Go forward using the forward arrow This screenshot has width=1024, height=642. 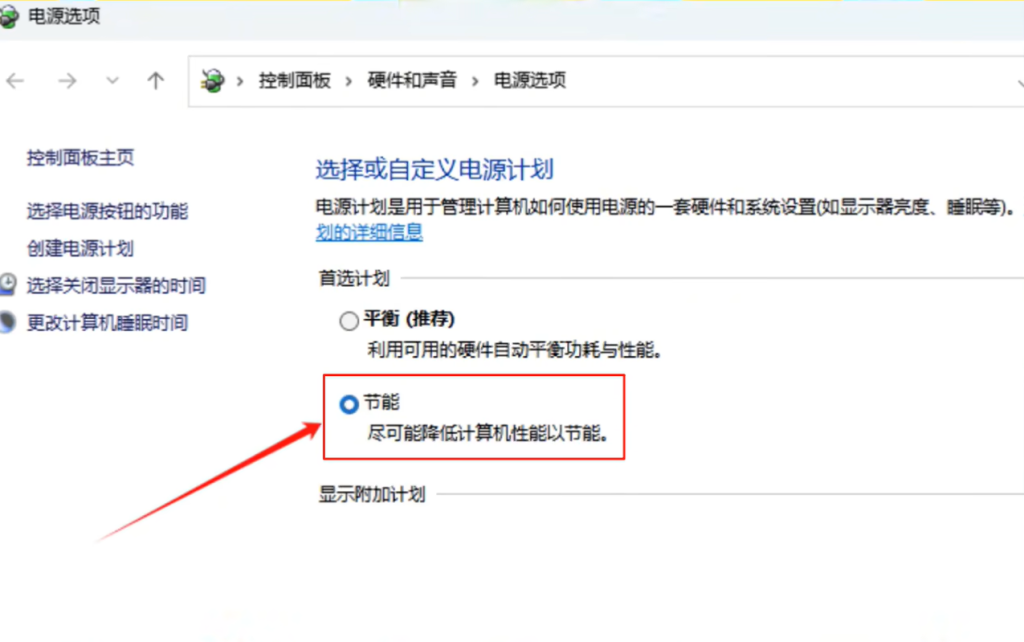click(67, 81)
